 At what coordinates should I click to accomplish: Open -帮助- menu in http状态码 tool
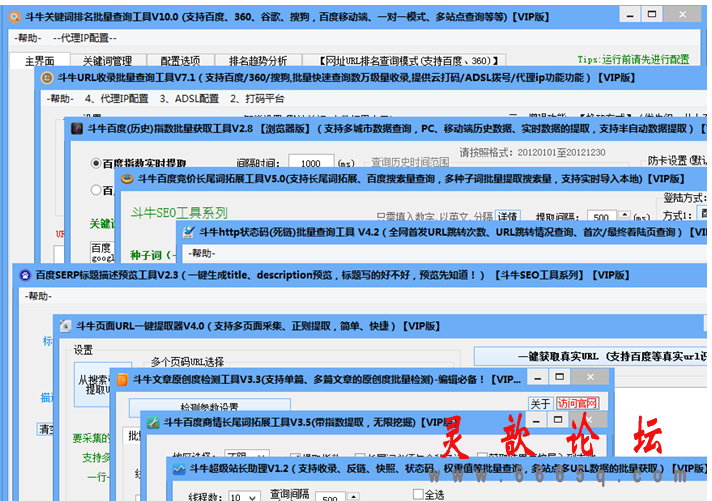click(x=202, y=253)
